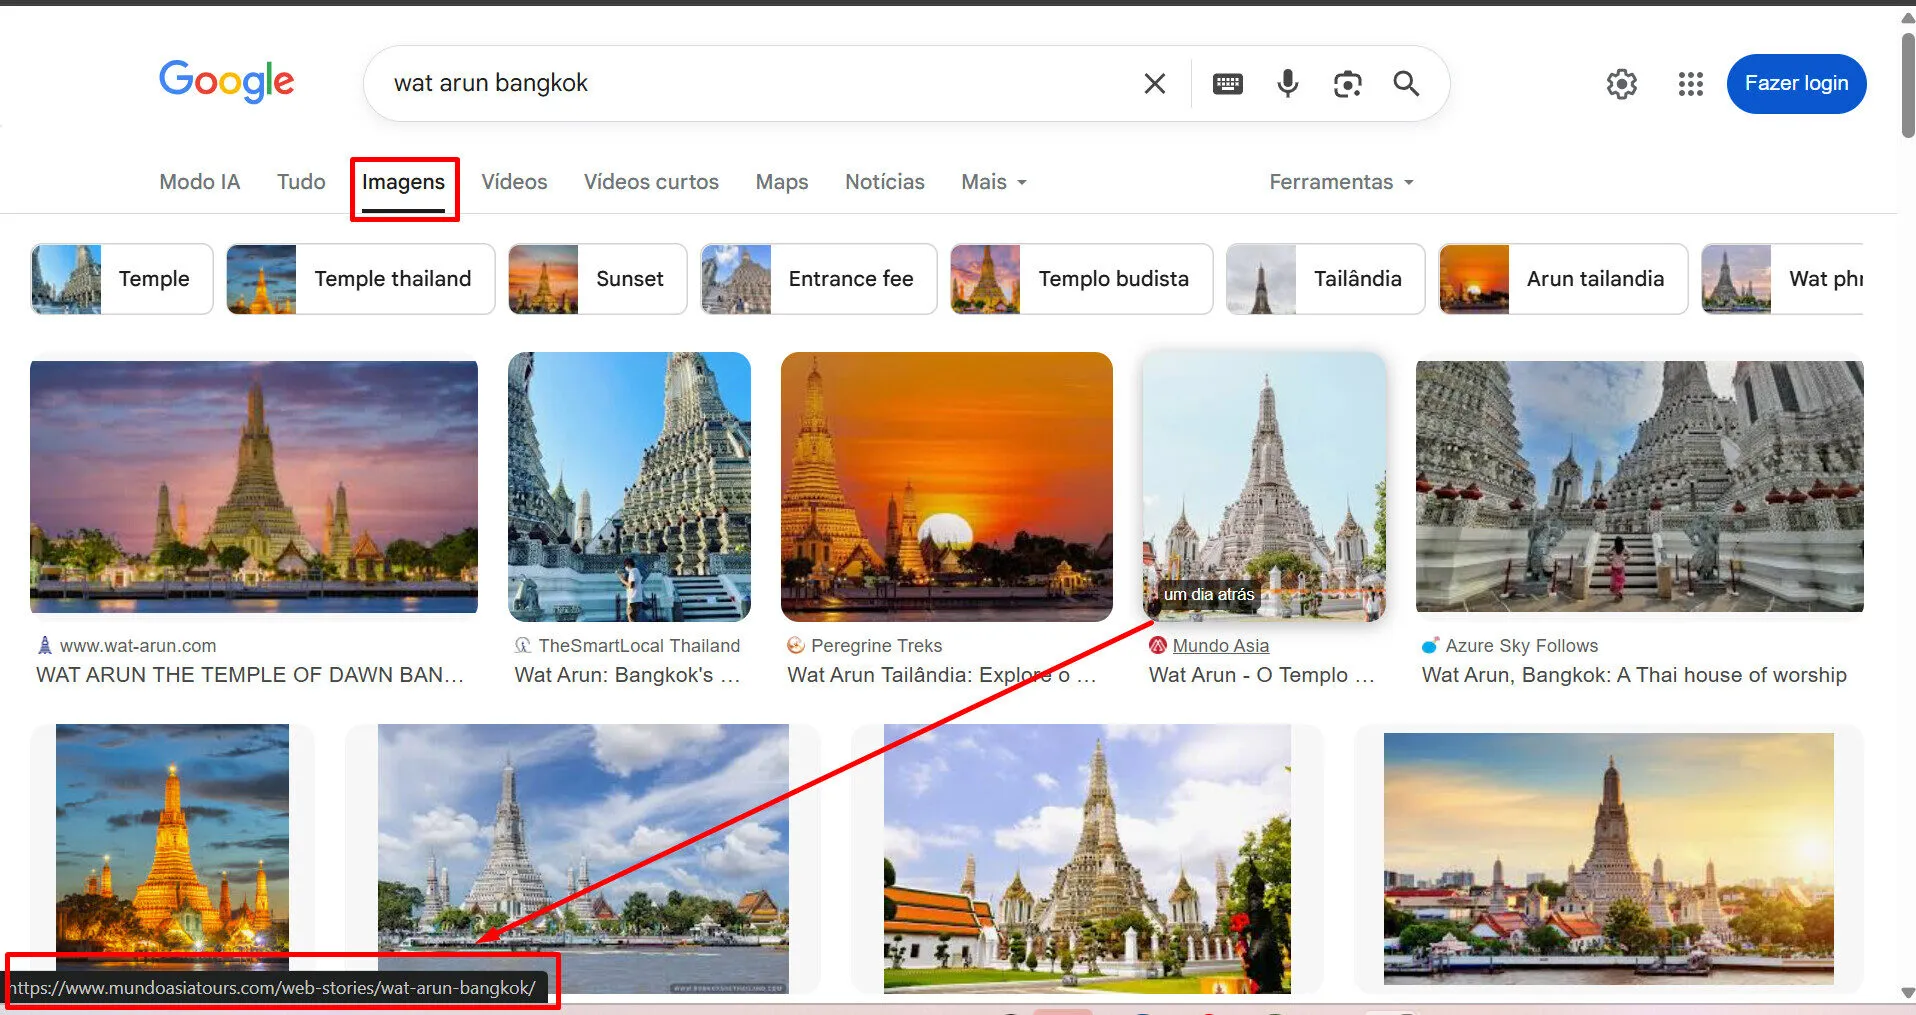1916x1015 pixels.
Task: Open the on-screen keyboard icon
Action: [x=1227, y=83]
